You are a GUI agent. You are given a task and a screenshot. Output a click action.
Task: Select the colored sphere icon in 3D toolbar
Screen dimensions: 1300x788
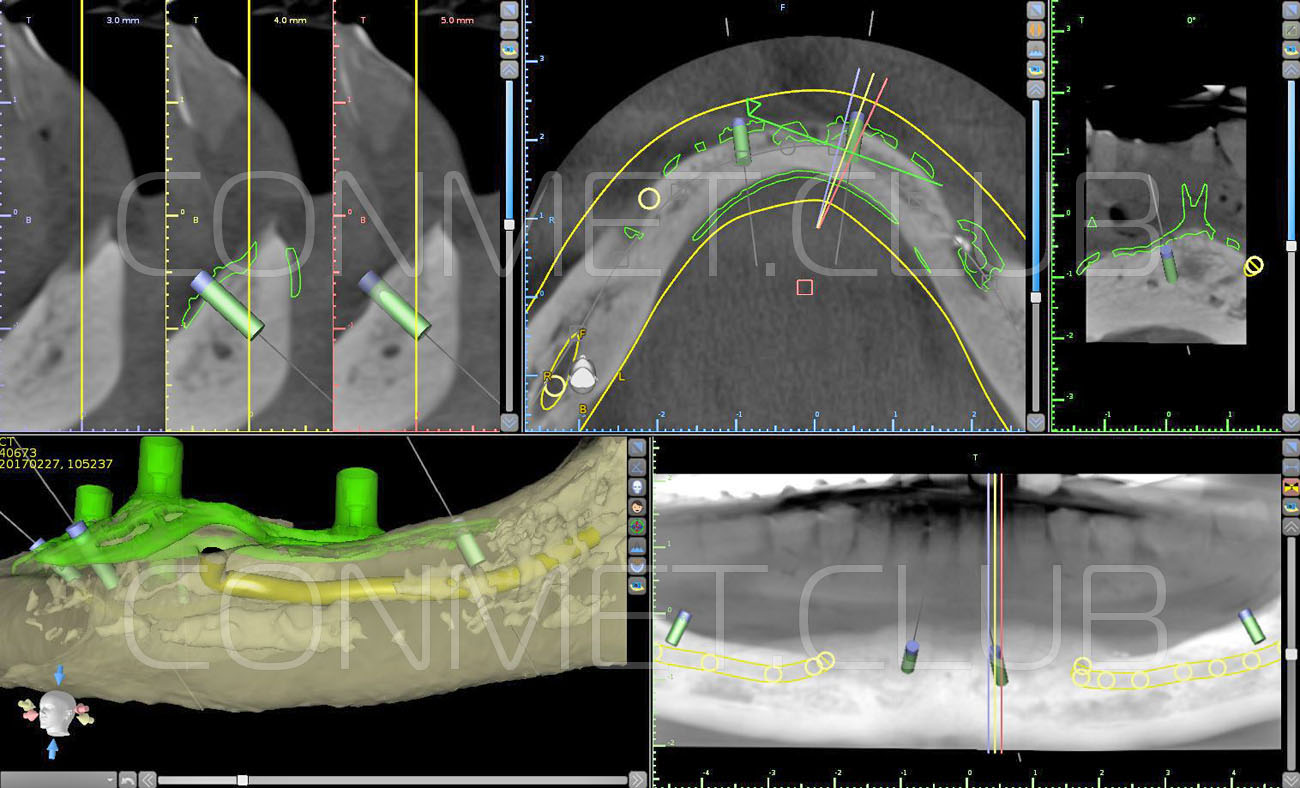coord(637,526)
